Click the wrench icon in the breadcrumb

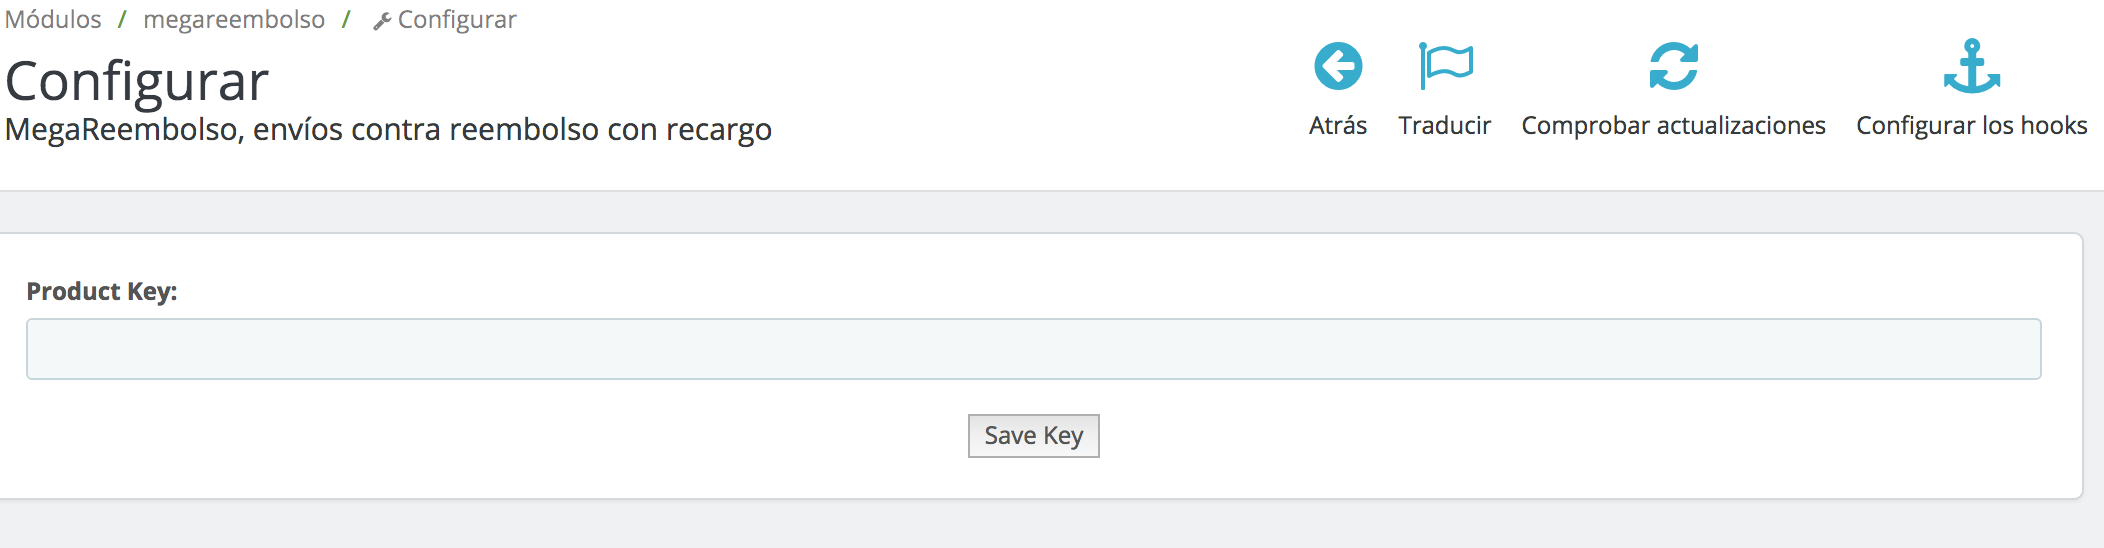(382, 21)
